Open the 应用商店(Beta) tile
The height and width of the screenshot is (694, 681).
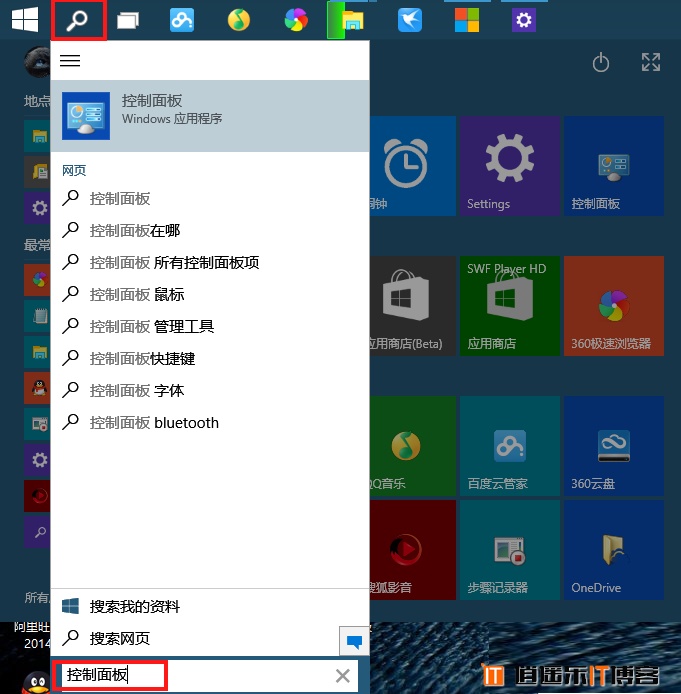click(412, 306)
